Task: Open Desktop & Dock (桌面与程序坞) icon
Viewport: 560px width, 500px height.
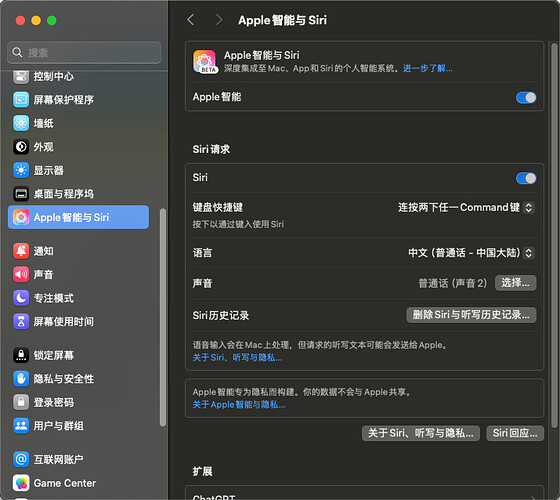Action: click(21, 194)
